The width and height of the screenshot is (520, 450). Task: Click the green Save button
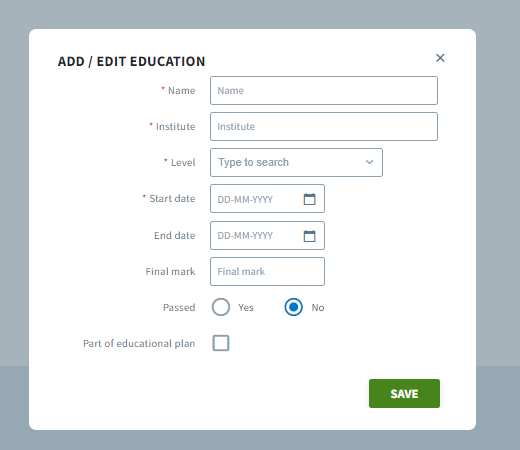coord(404,393)
